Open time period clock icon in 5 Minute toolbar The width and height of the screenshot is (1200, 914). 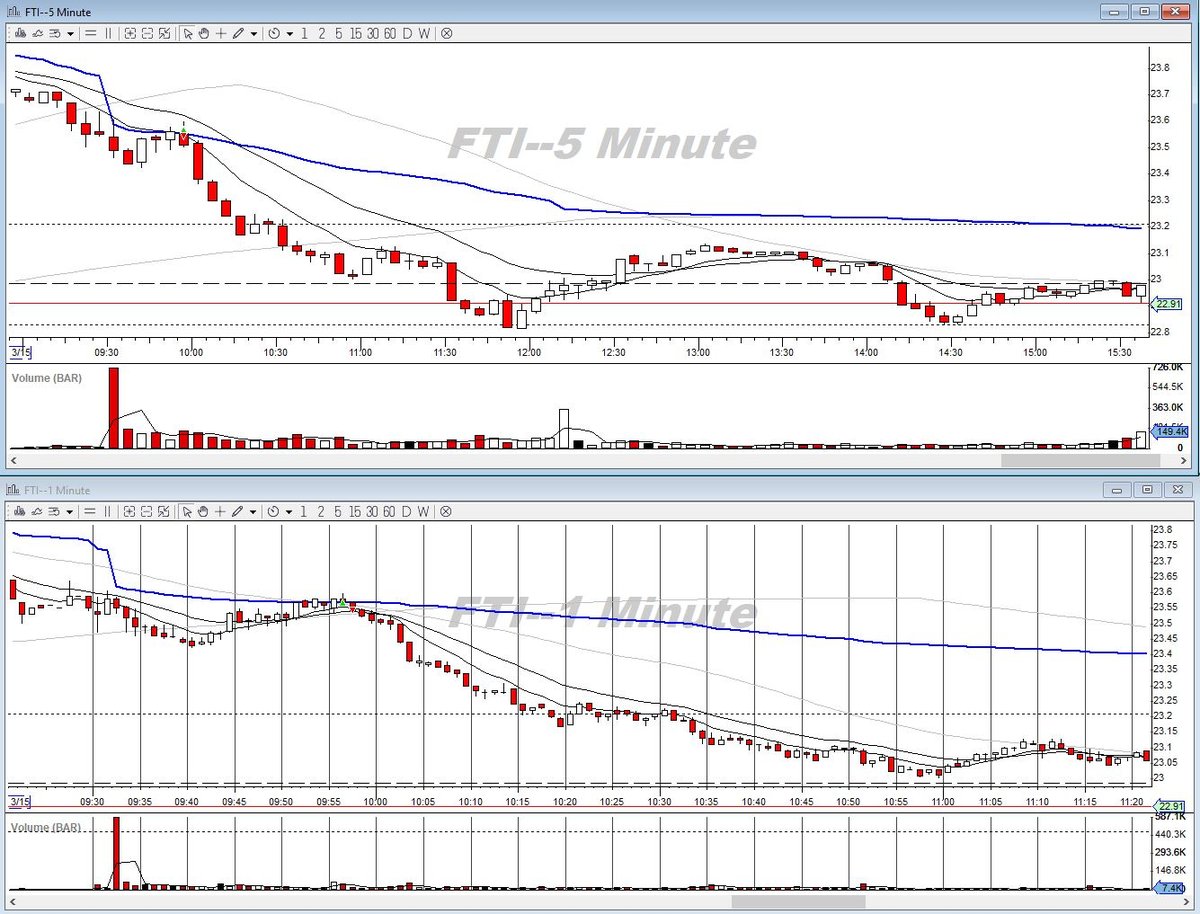click(x=274, y=33)
